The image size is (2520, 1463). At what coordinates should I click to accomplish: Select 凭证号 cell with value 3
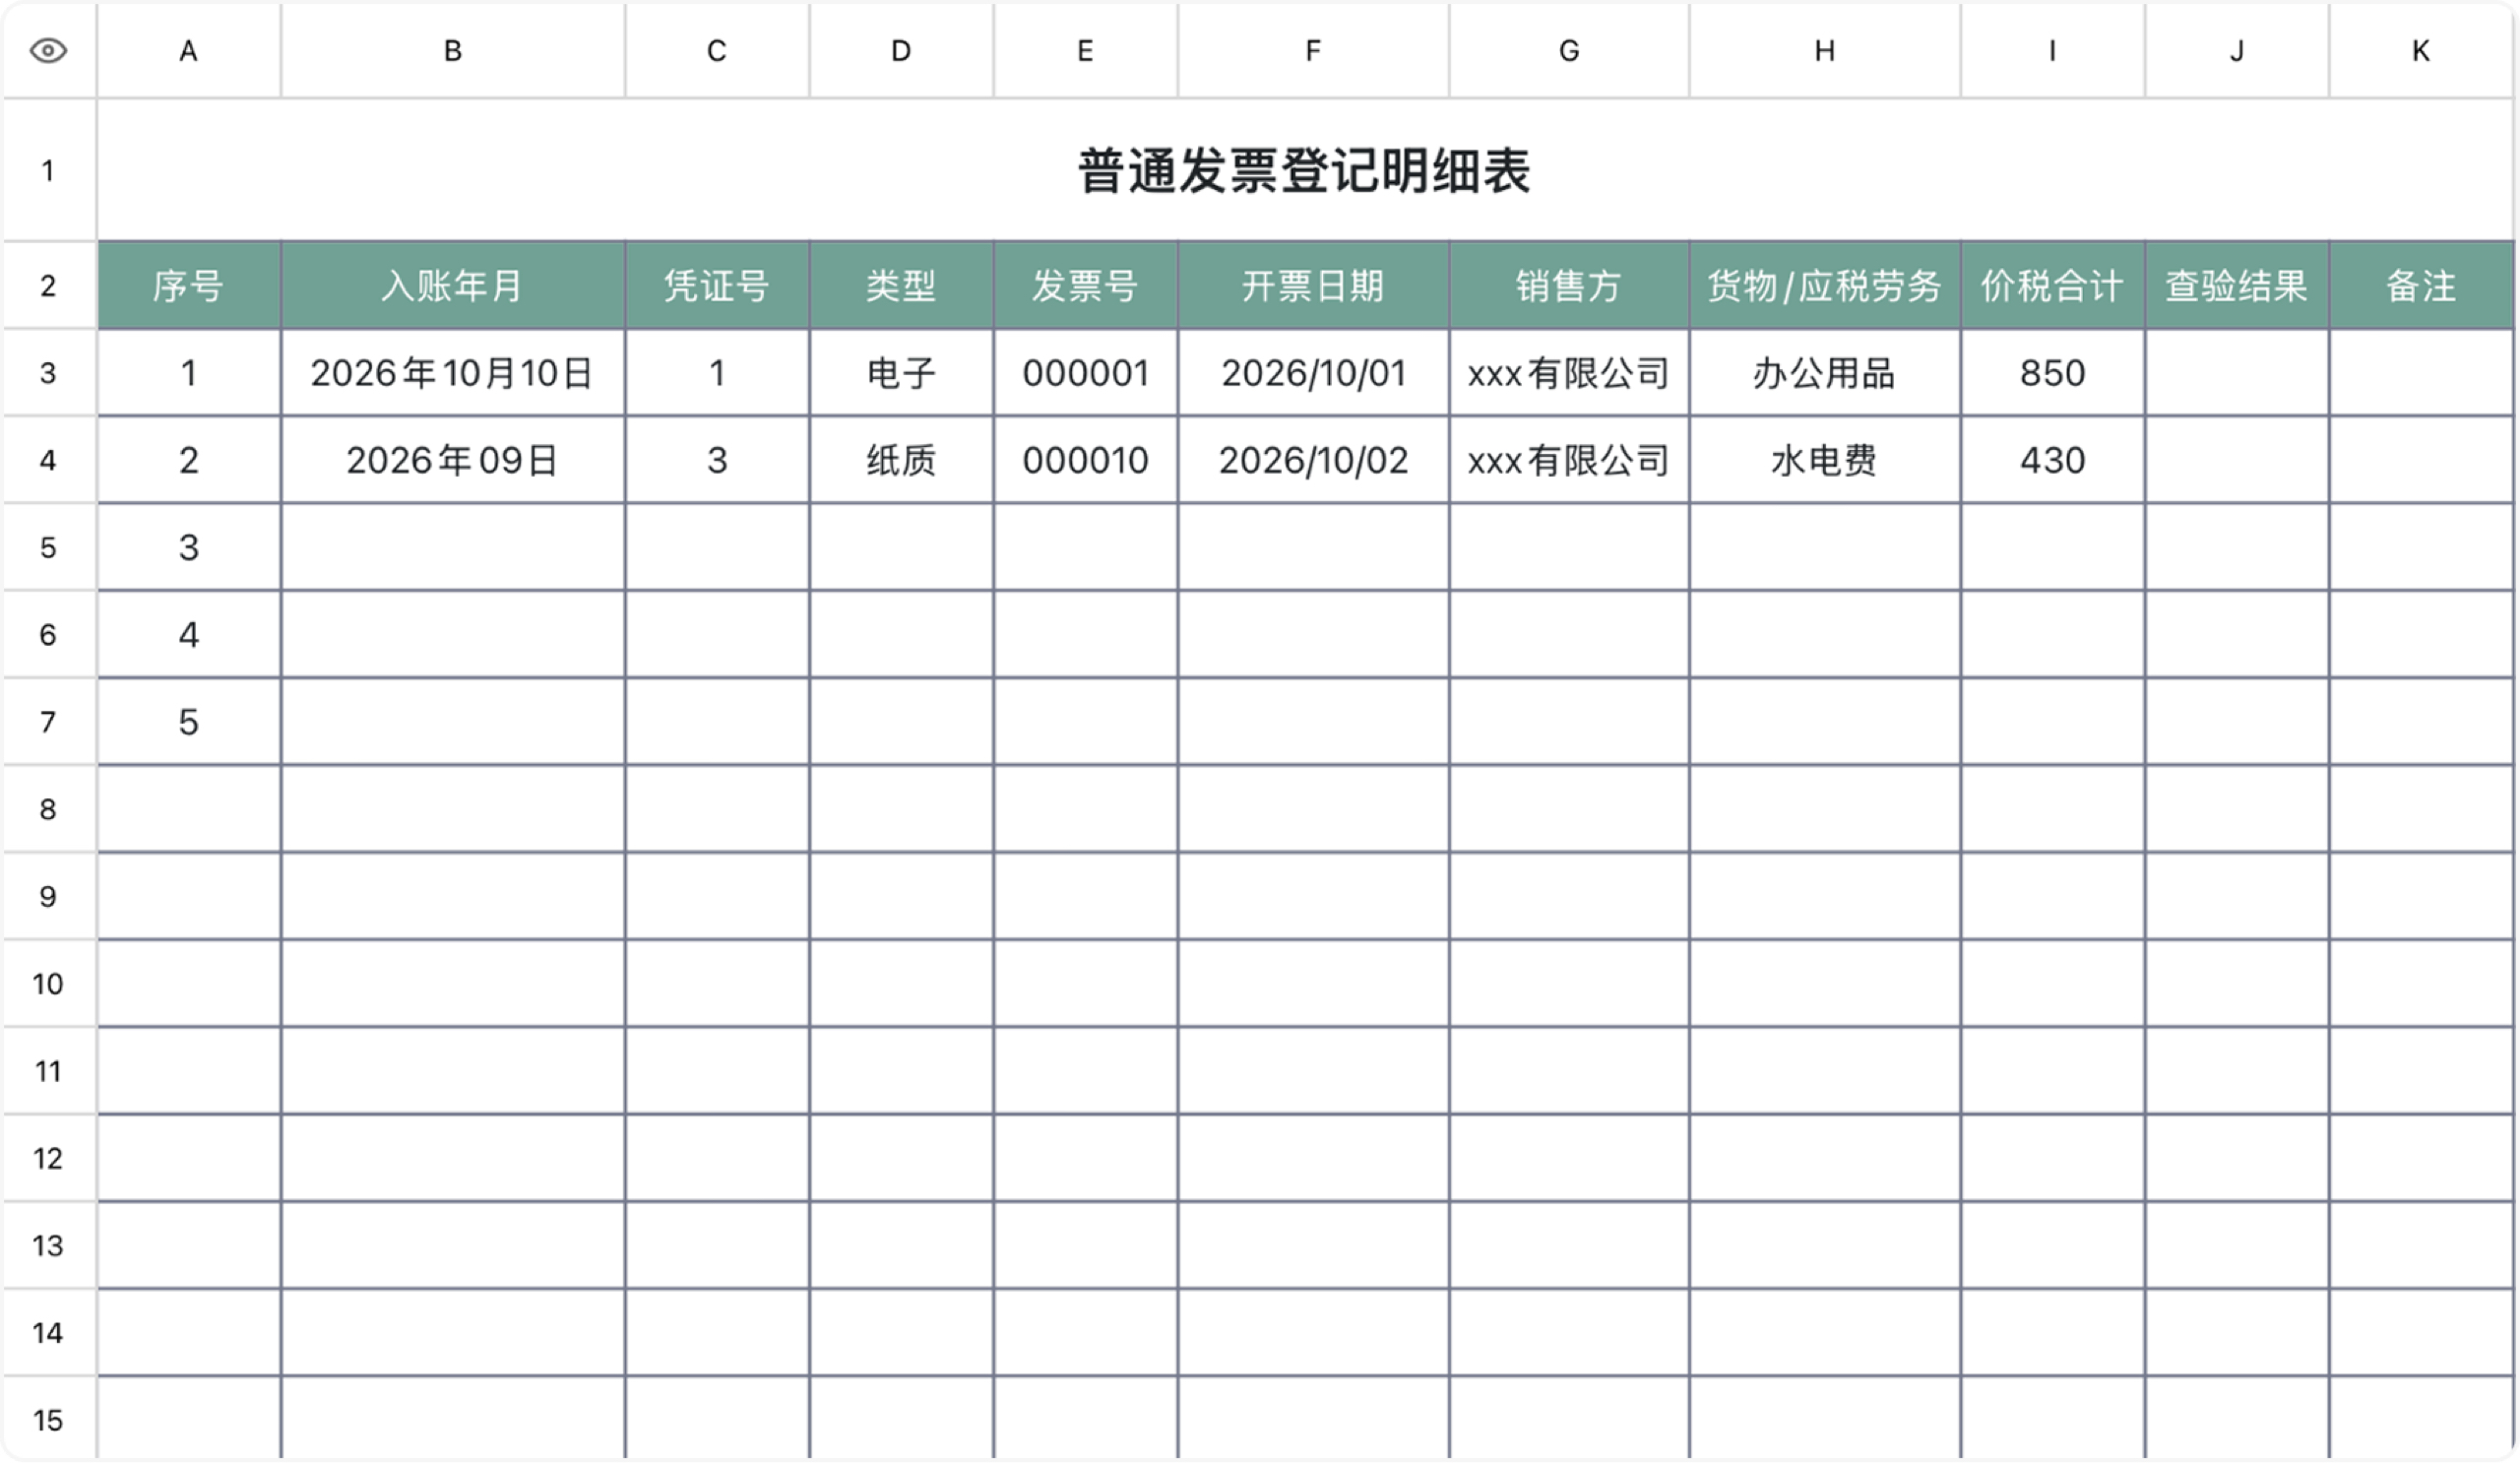(x=717, y=460)
